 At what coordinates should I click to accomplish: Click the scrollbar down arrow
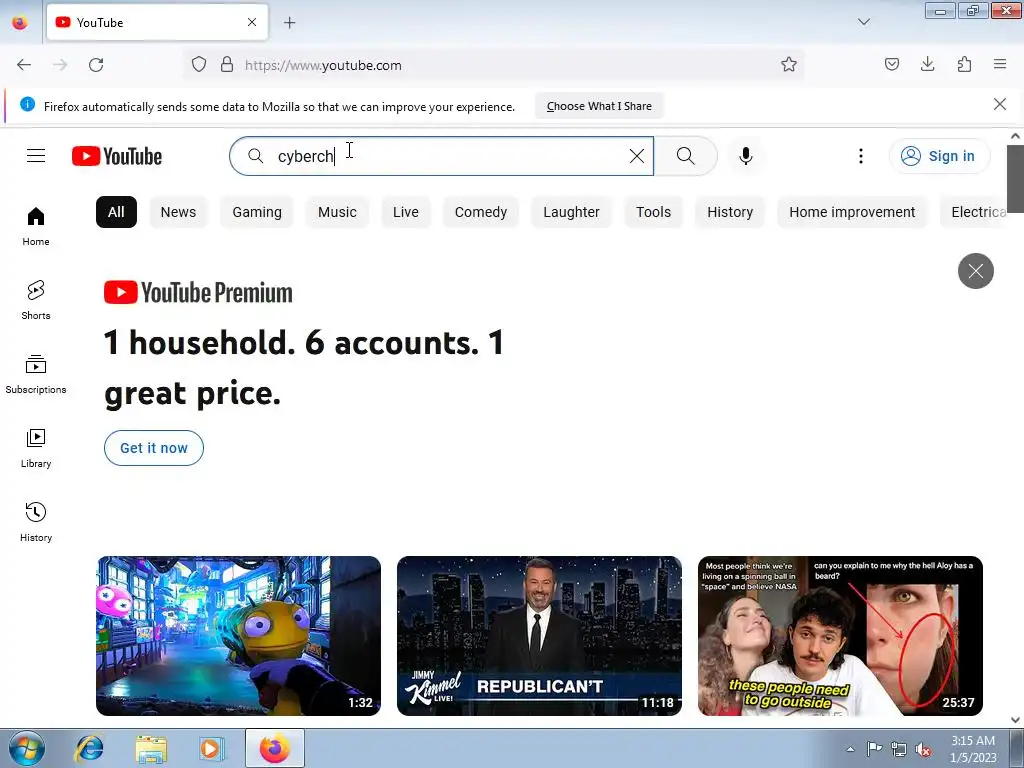click(x=1015, y=720)
